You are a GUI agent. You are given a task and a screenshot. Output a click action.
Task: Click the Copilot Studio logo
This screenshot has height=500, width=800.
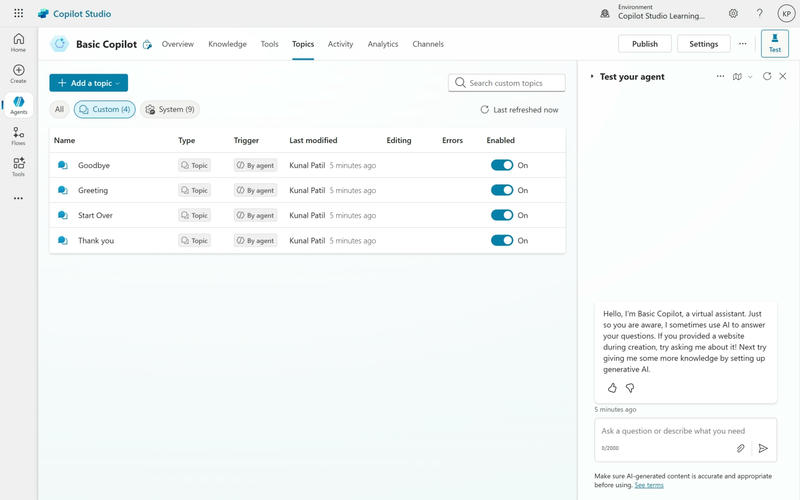coord(43,14)
